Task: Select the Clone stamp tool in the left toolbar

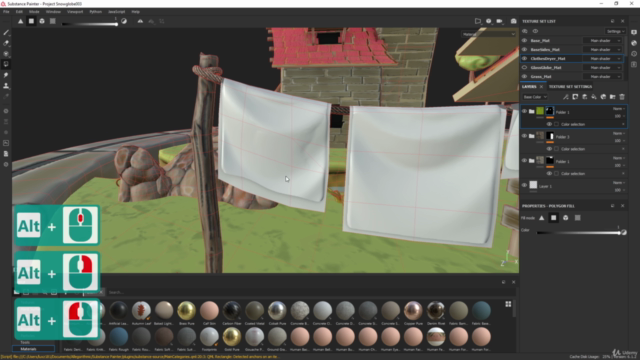Action: (6, 86)
